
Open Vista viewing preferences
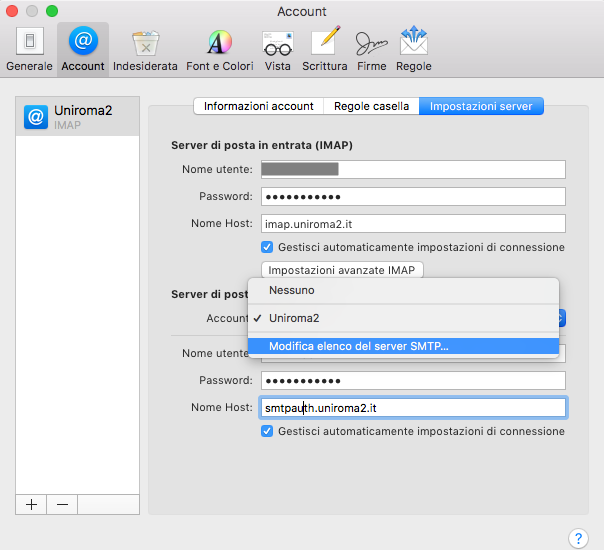coord(277,49)
